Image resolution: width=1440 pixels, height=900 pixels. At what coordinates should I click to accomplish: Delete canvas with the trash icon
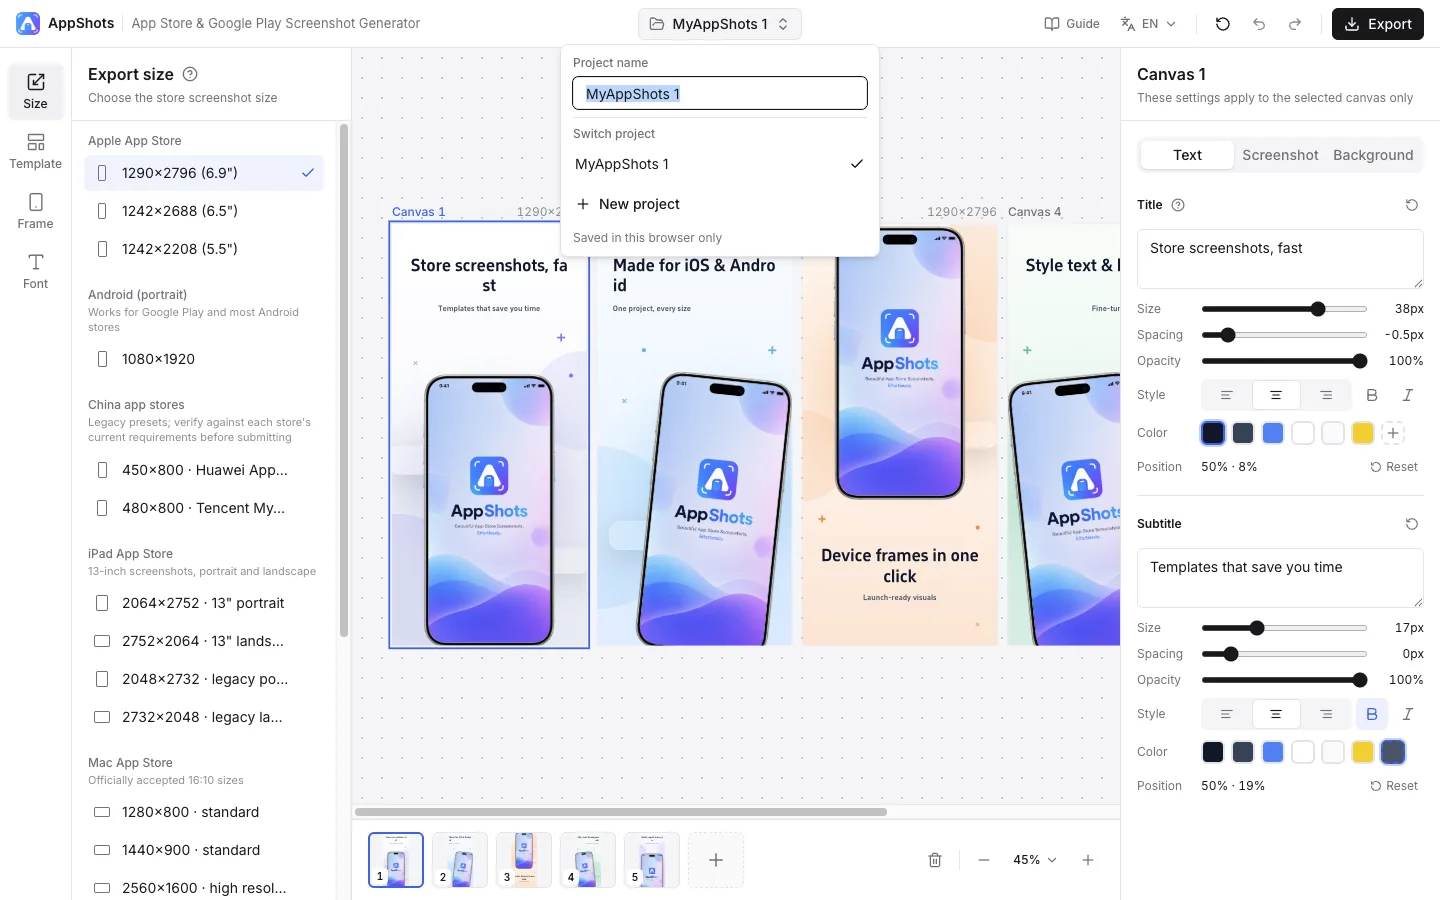tap(935, 860)
